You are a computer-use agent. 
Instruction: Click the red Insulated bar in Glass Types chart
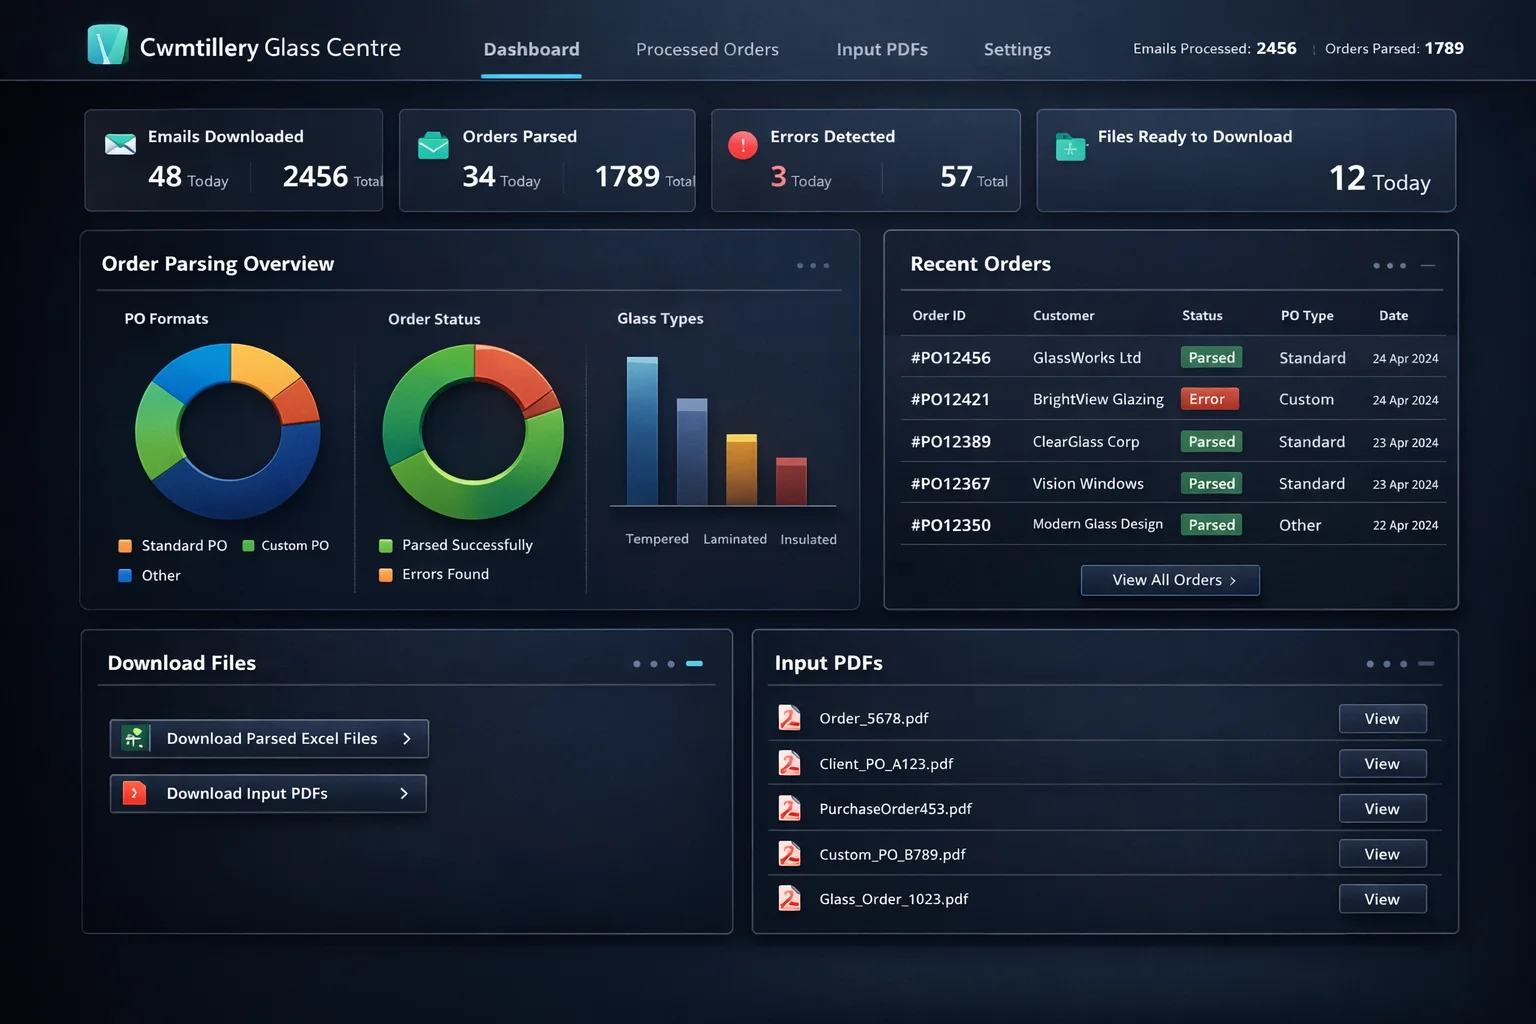coord(791,480)
